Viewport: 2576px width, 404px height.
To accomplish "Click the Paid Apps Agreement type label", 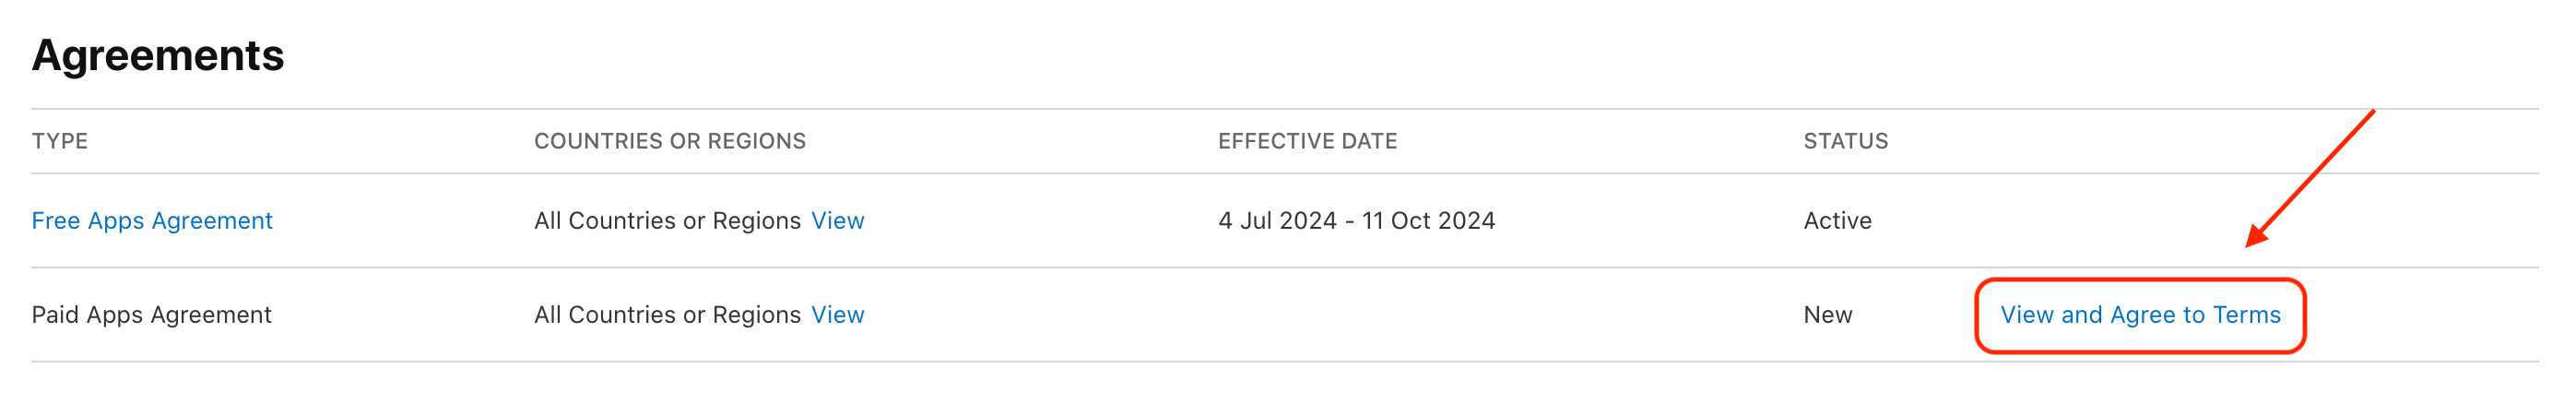I will pos(152,315).
